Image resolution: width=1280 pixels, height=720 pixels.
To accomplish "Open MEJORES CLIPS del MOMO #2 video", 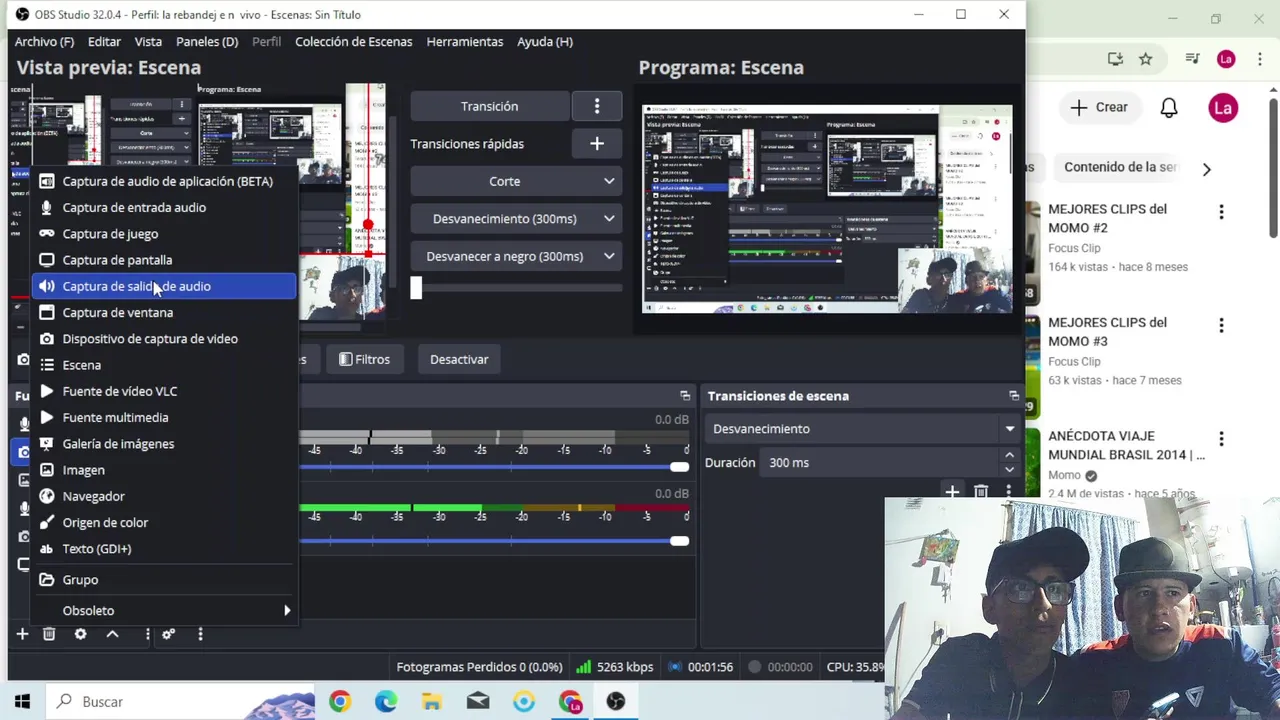I will click(x=1107, y=218).
